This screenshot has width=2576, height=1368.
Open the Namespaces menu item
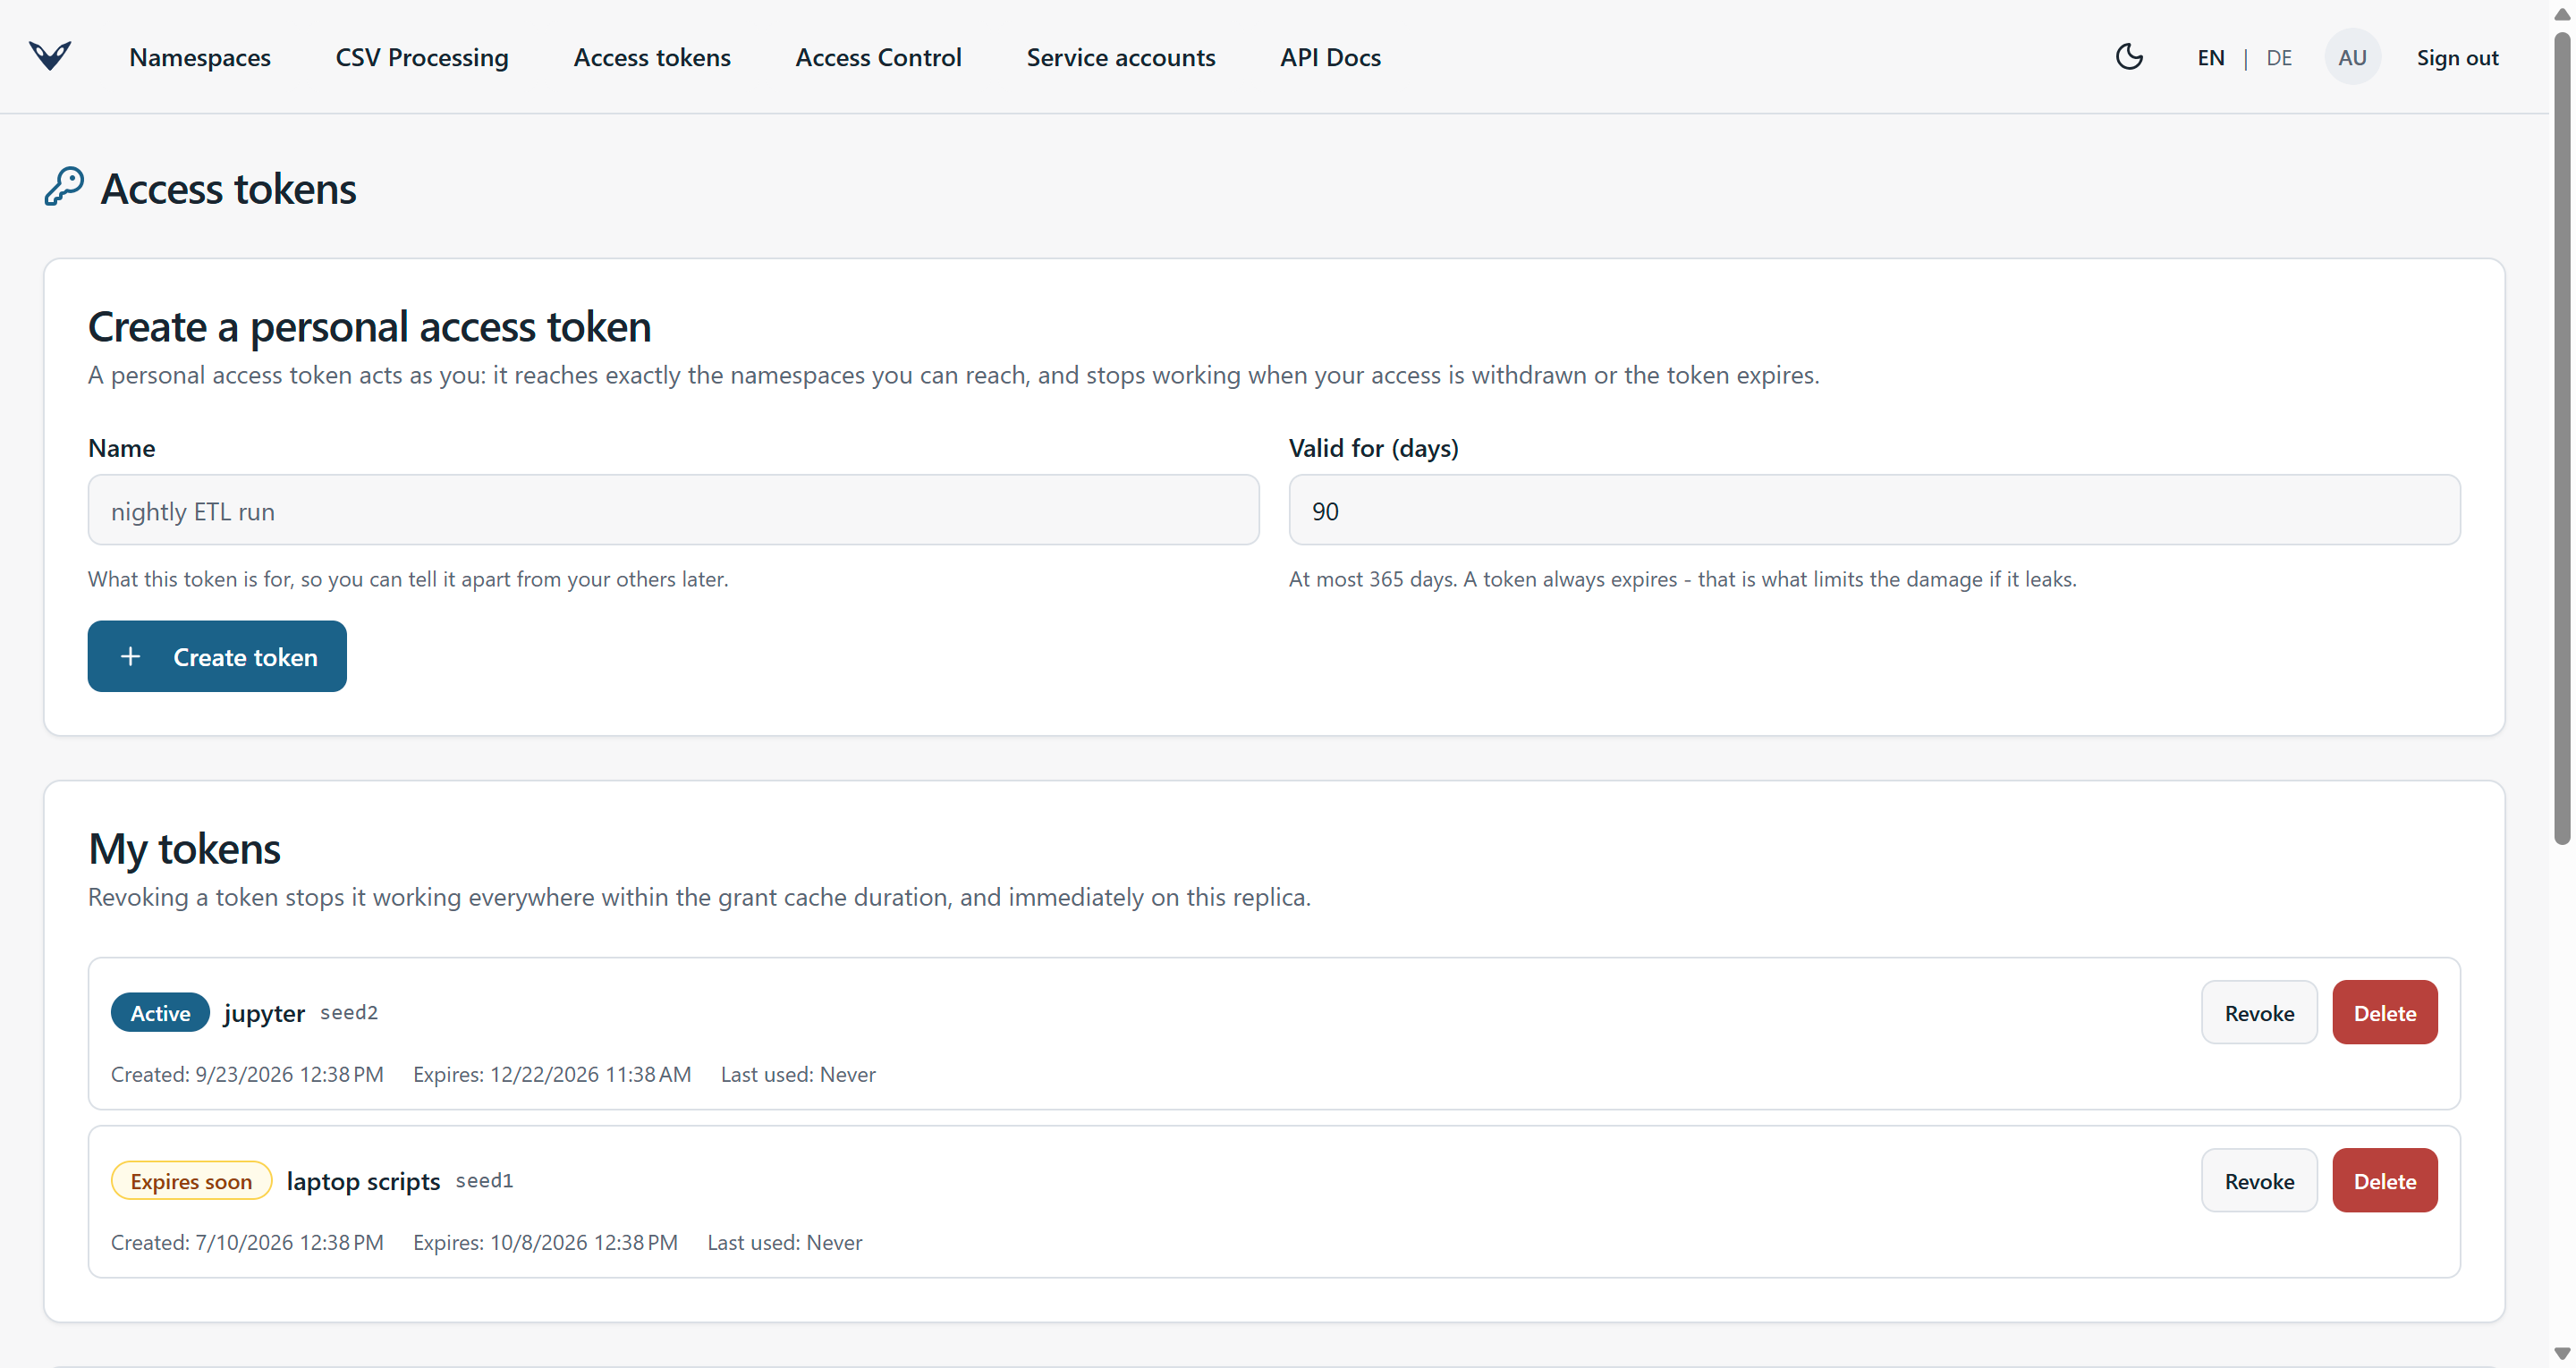click(200, 57)
